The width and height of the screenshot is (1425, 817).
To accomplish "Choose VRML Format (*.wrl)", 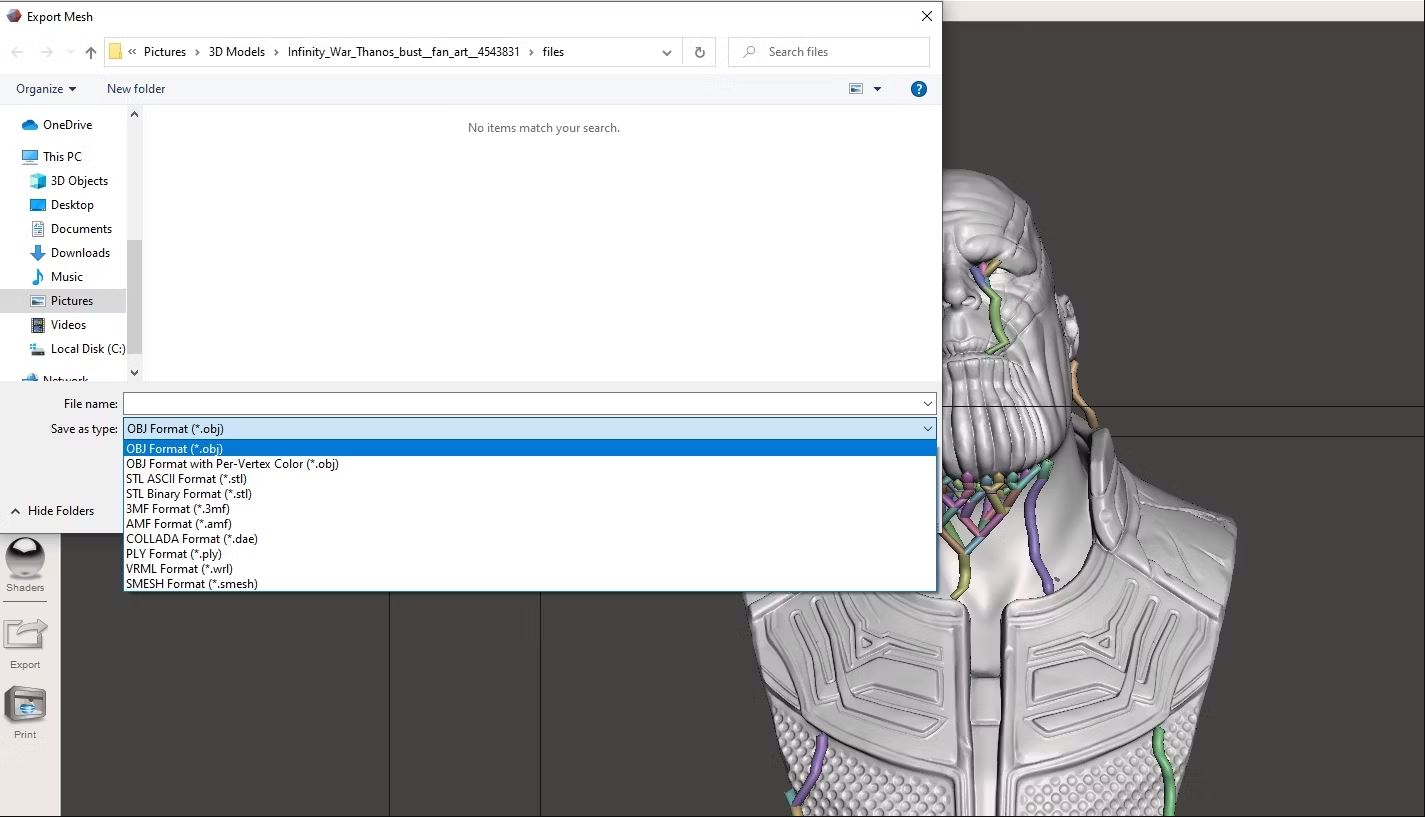I will 530,569.
